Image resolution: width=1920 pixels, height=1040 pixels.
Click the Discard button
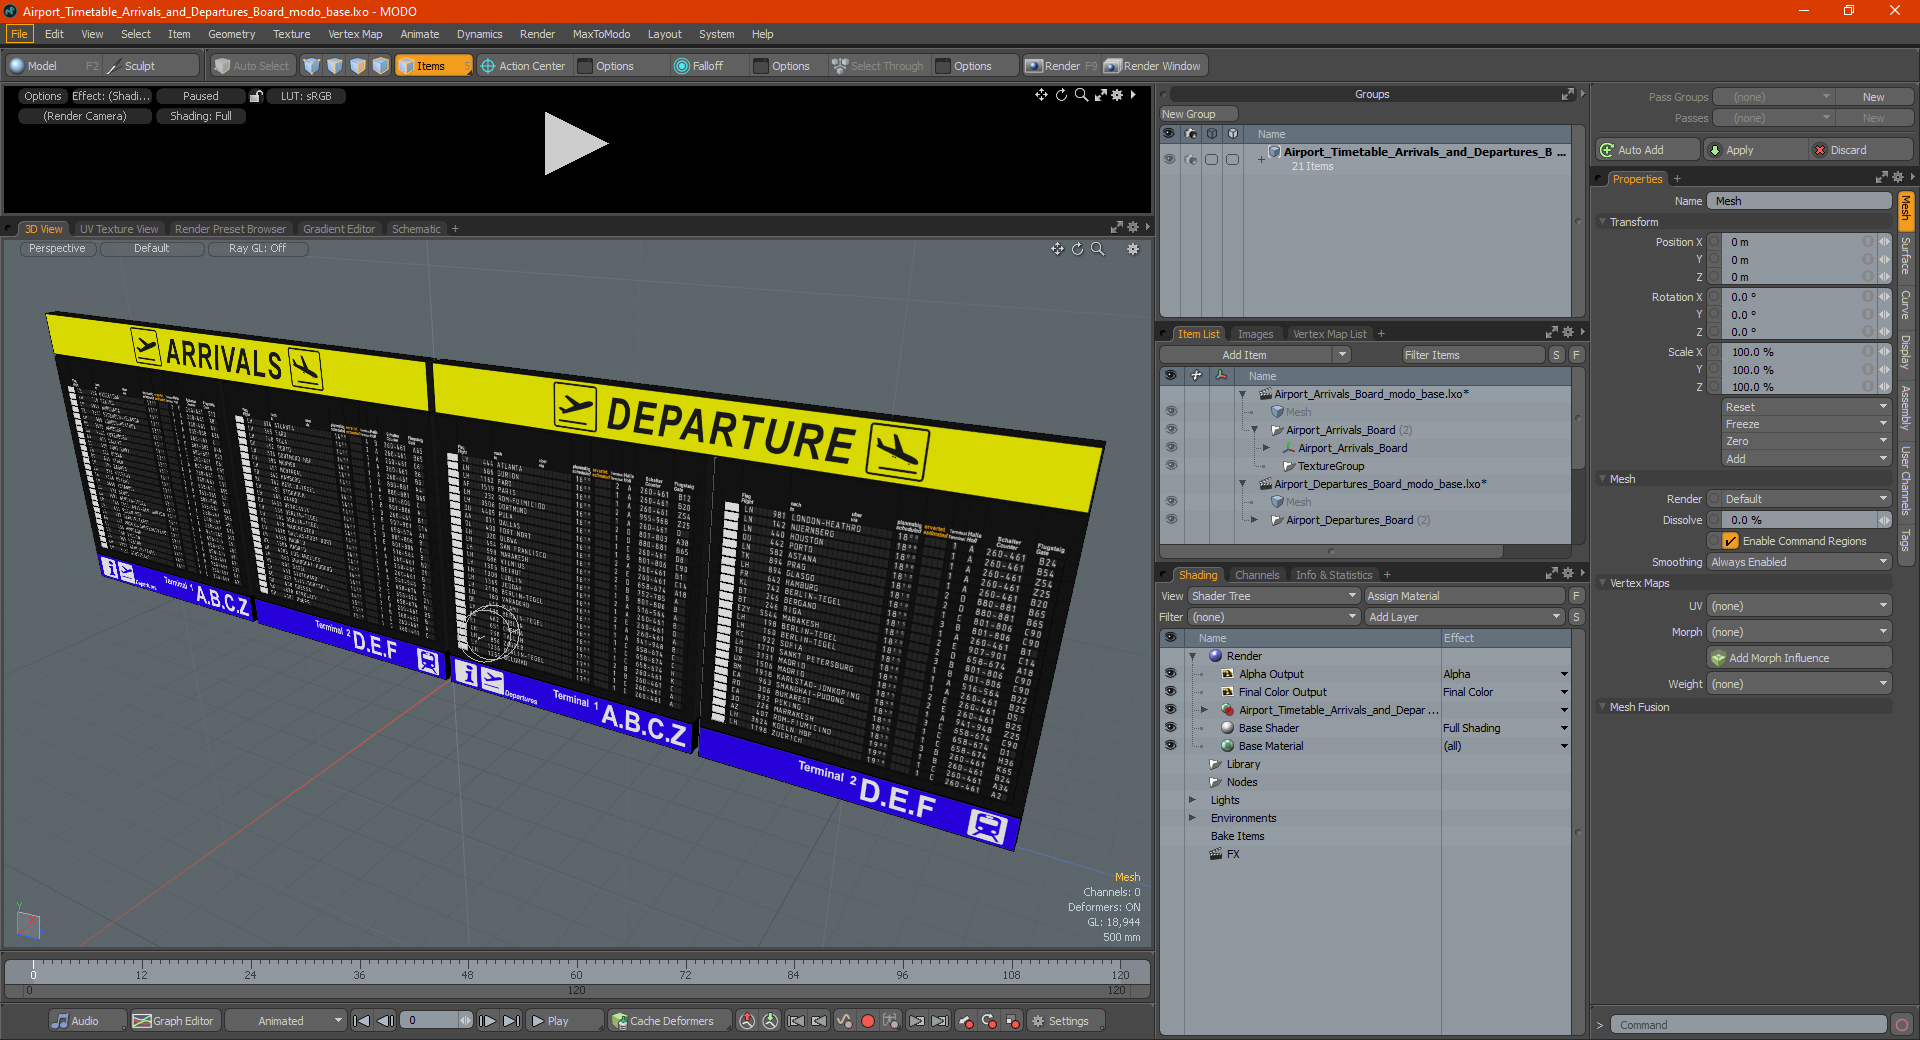pyautogui.click(x=1861, y=150)
